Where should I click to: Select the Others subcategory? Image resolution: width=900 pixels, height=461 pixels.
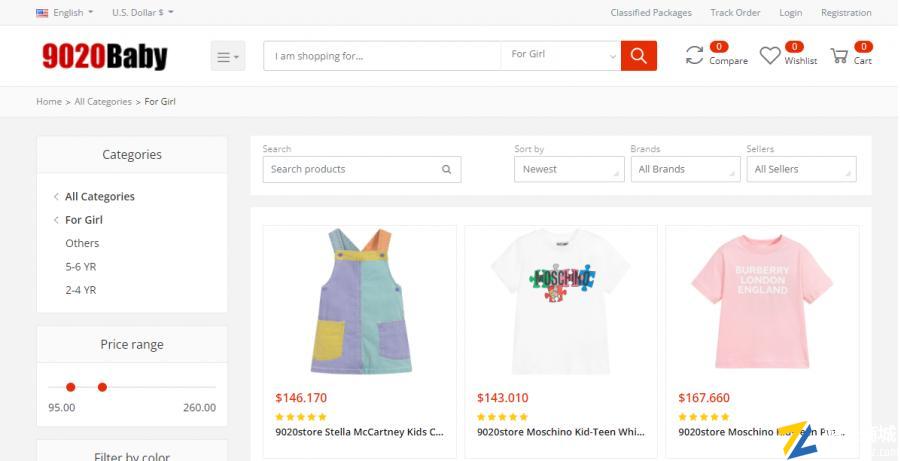pos(82,243)
